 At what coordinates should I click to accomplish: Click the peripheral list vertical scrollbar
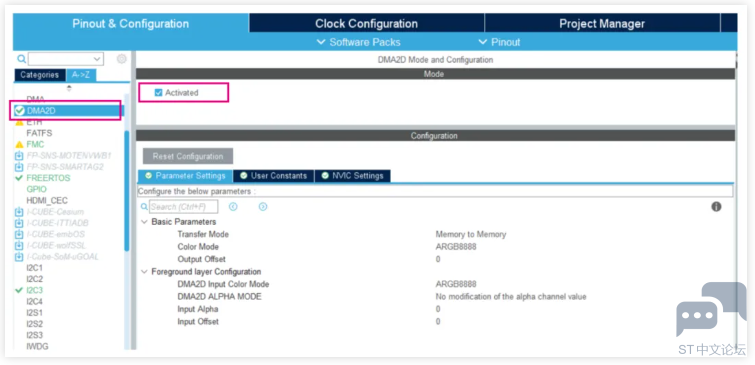(127, 191)
